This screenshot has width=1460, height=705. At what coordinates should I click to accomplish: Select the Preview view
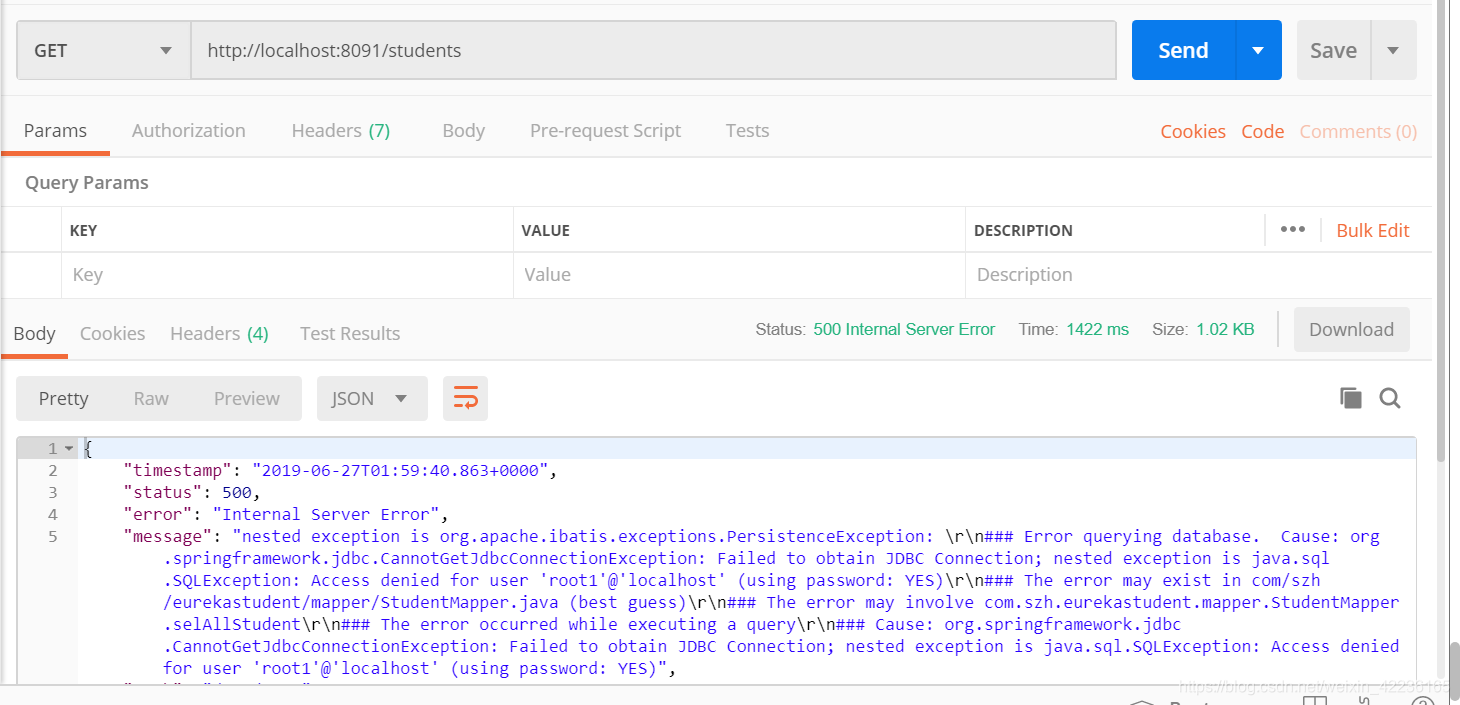(x=247, y=398)
